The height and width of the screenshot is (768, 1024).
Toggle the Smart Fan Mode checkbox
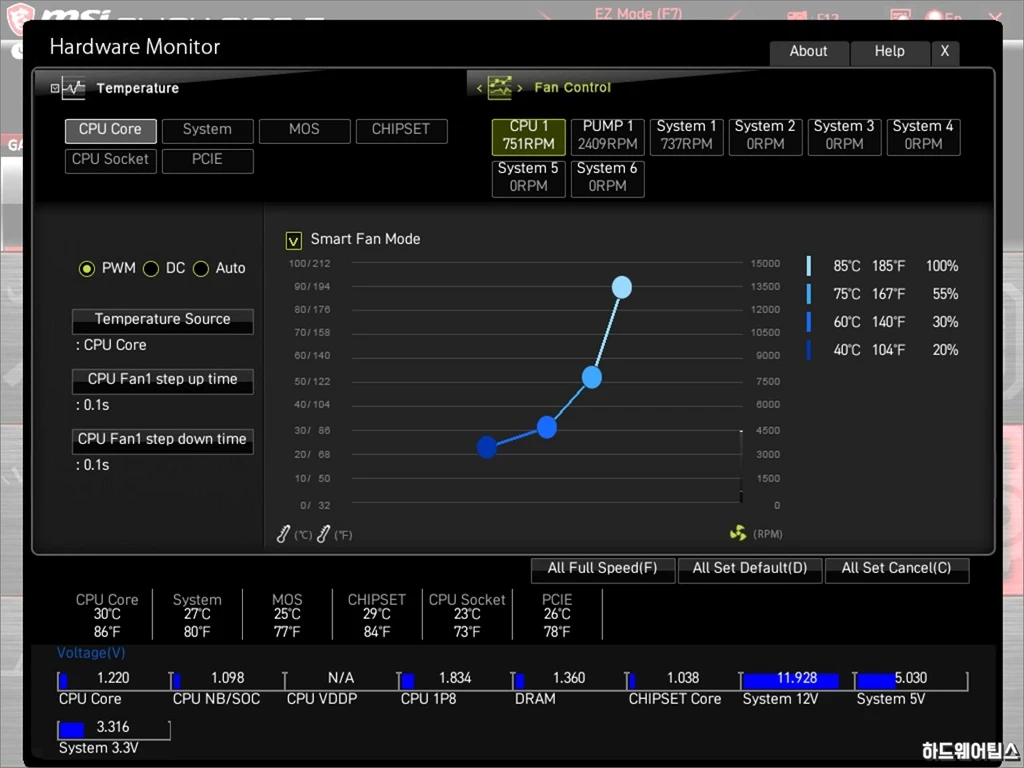tap(294, 241)
